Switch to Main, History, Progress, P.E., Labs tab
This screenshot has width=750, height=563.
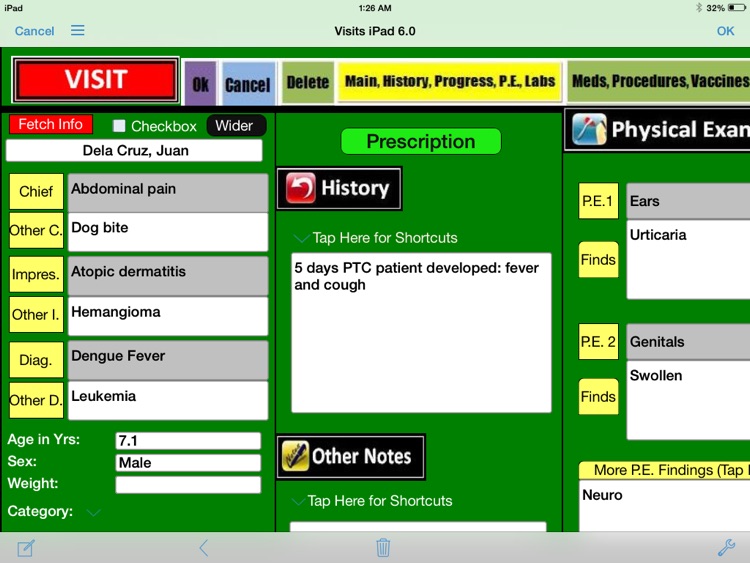pyautogui.click(x=450, y=81)
